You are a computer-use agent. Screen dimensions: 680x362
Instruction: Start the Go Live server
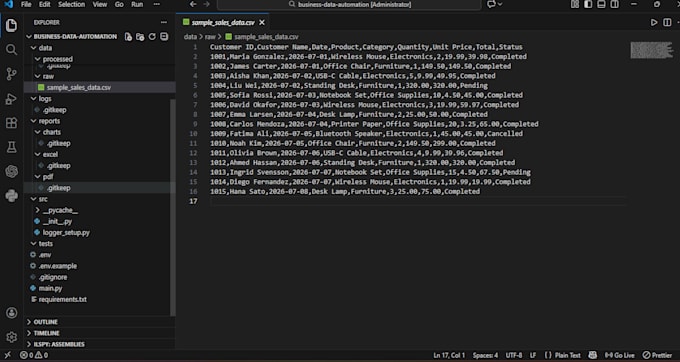coord(619,355)
